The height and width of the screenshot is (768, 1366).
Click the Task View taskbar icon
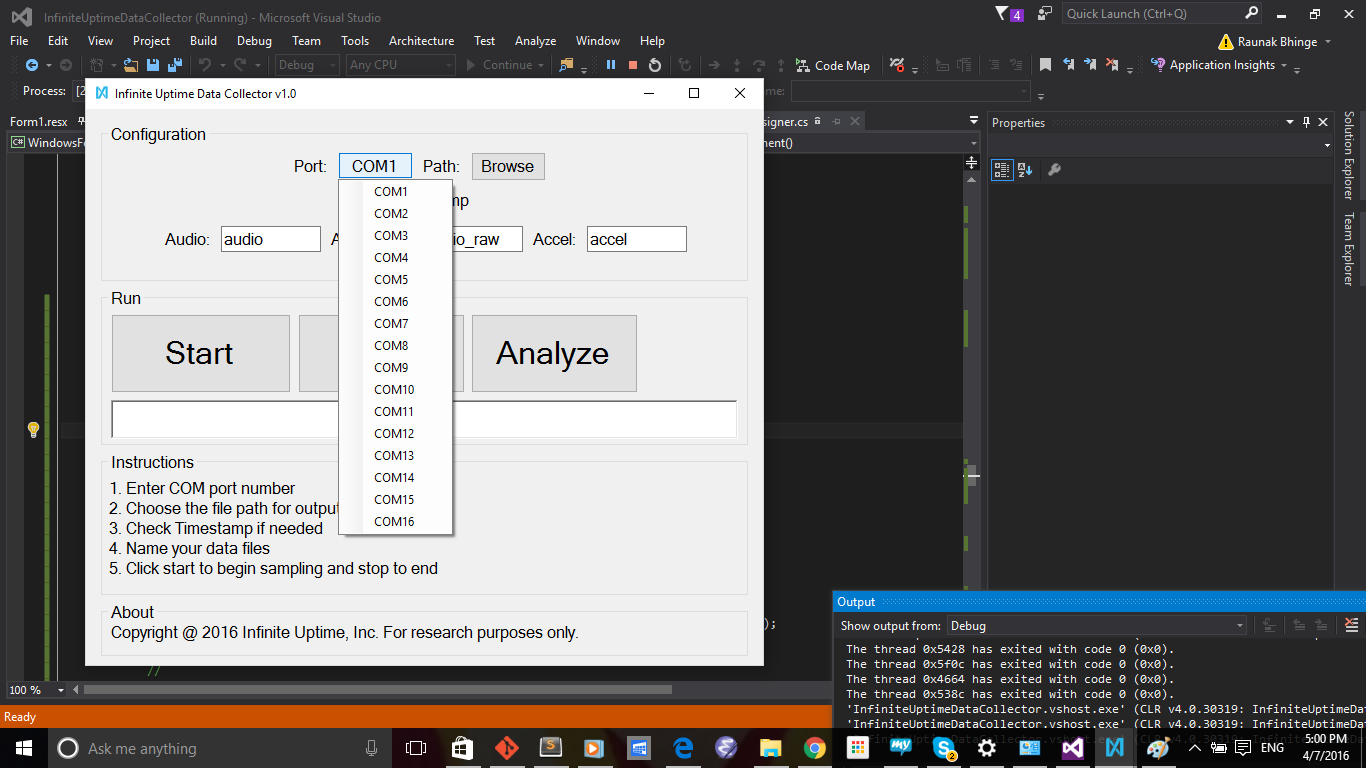(416, 748)
